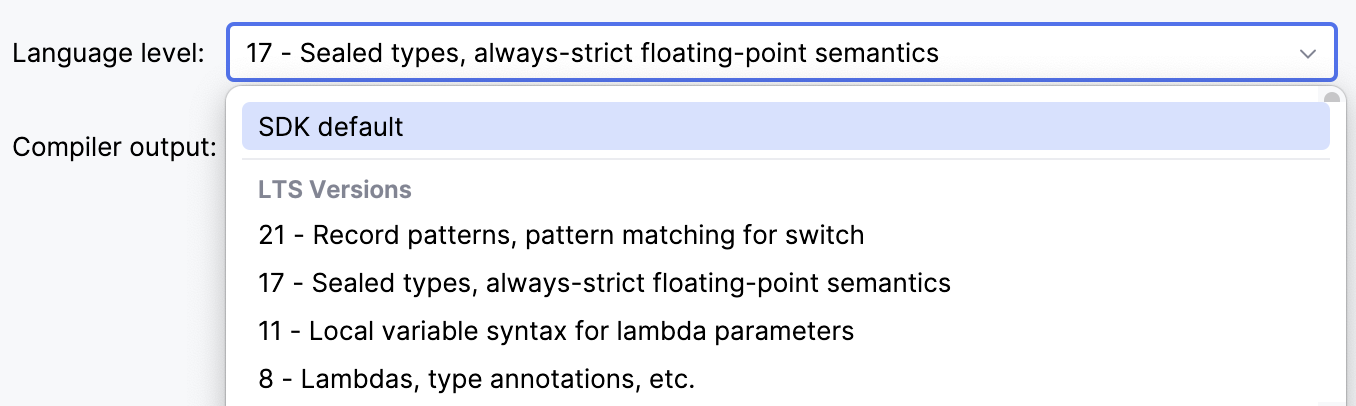Set language level to Java 8
The width and height of the screenshot is (1356, 406).
point(475,379)
